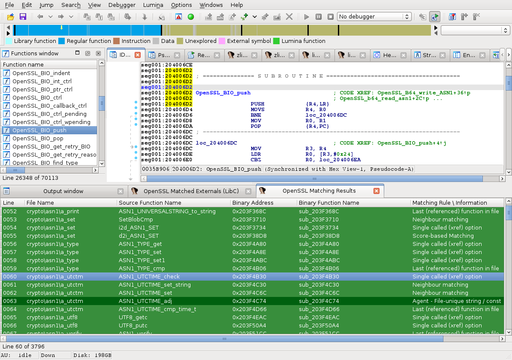Open the Options menu
512x360 pixels.
click(x=181, y=5)
